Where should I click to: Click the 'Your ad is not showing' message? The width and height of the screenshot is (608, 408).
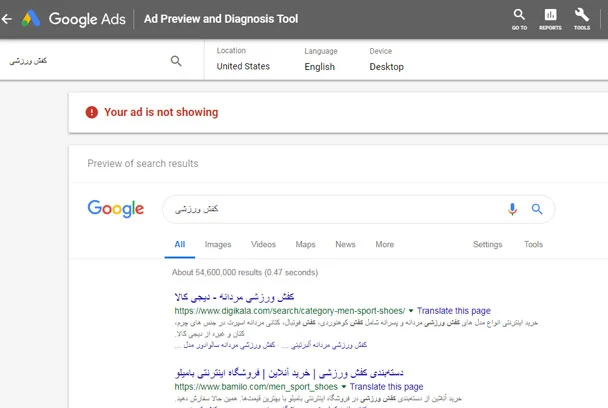(x=161, y=112)
